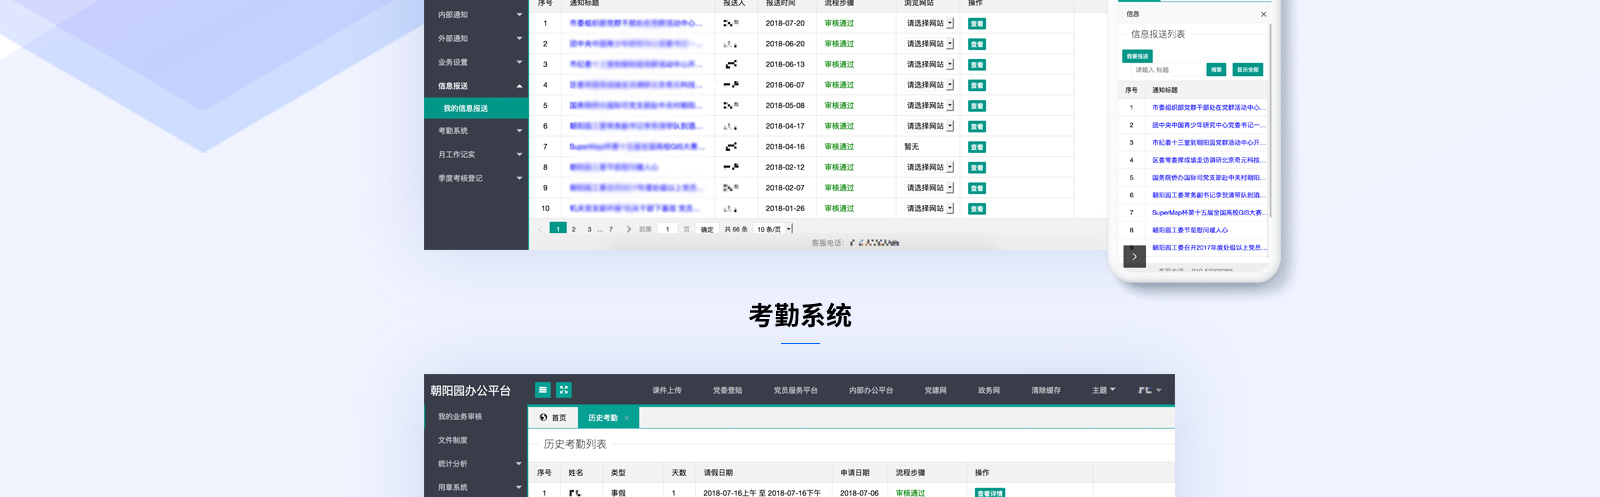Open 党员服务平台 in the top navigation
This screenshot has width=1600, height=497.
[x=795, y=390]
